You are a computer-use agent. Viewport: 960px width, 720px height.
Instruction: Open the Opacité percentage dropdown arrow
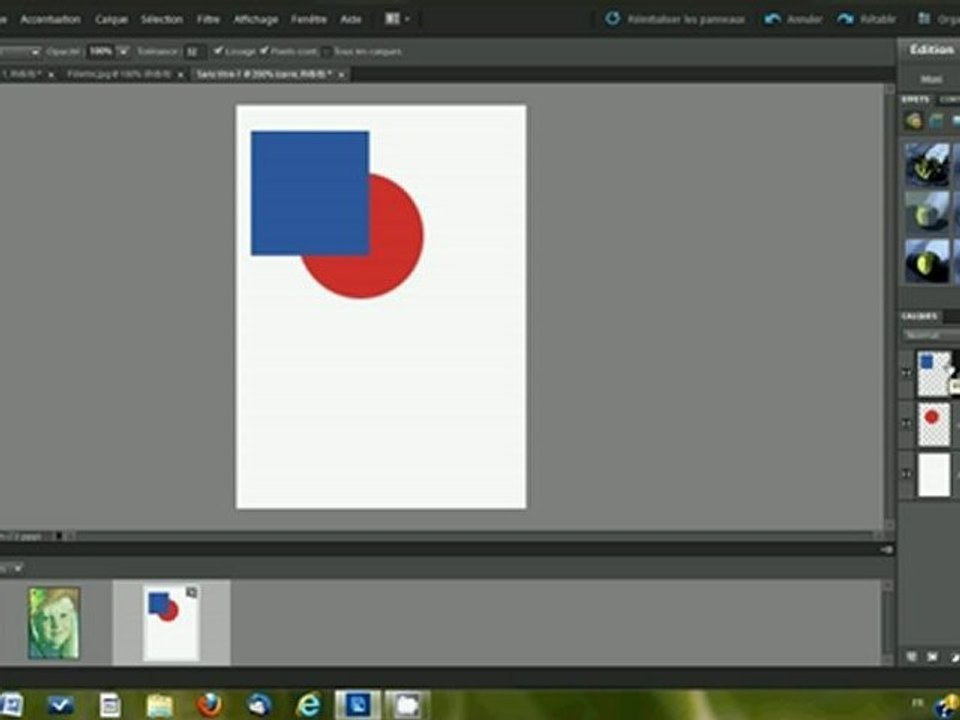click(x=123, y=51)
